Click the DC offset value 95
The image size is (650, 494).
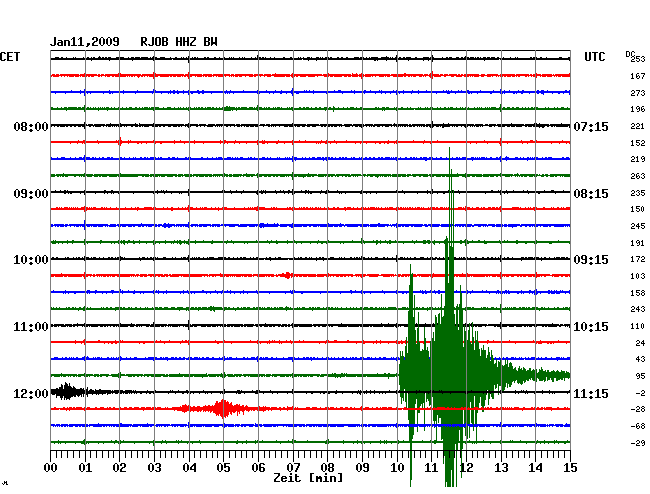coord(640,376)
